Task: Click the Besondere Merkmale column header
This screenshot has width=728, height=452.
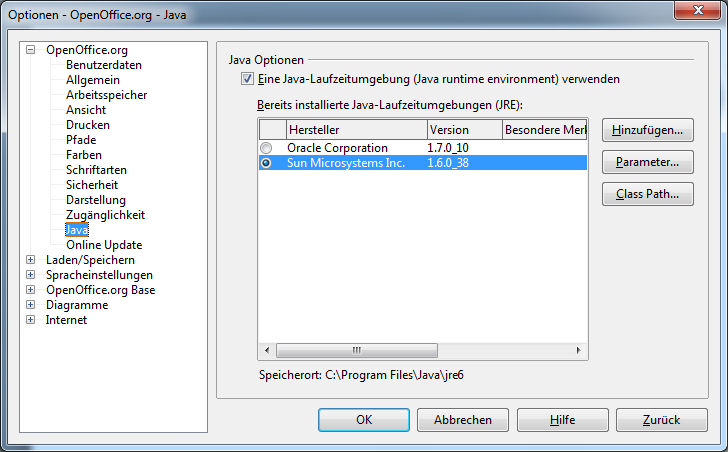Action: click(x=545, y=130)
